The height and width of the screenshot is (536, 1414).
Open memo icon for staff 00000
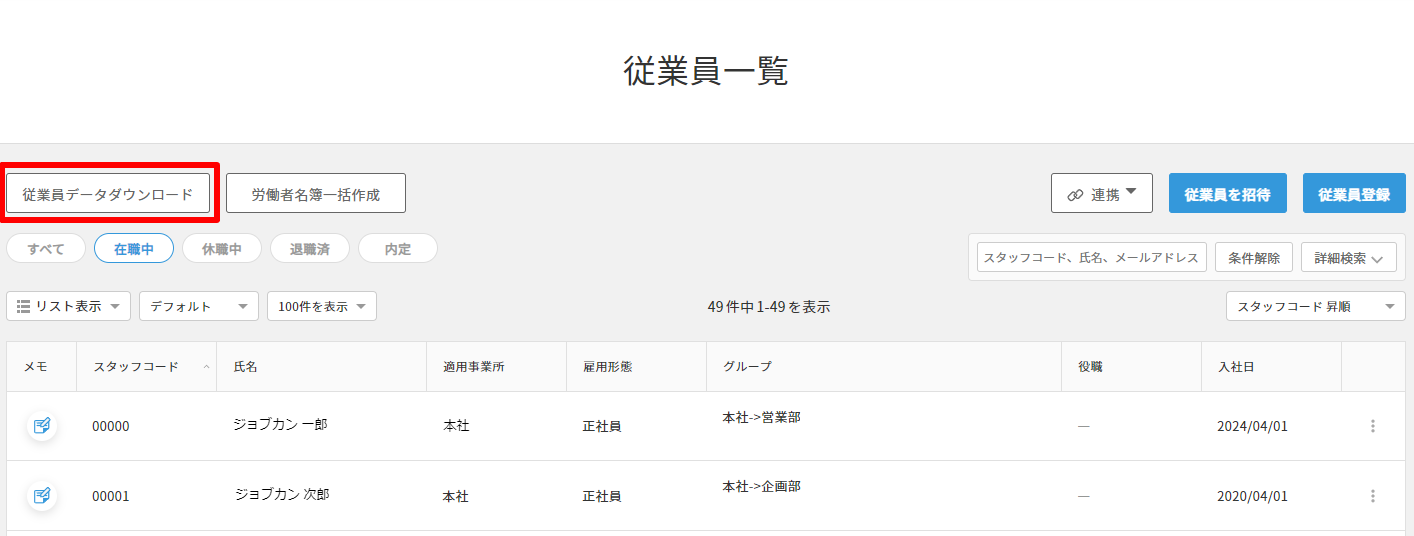[42, 426]
